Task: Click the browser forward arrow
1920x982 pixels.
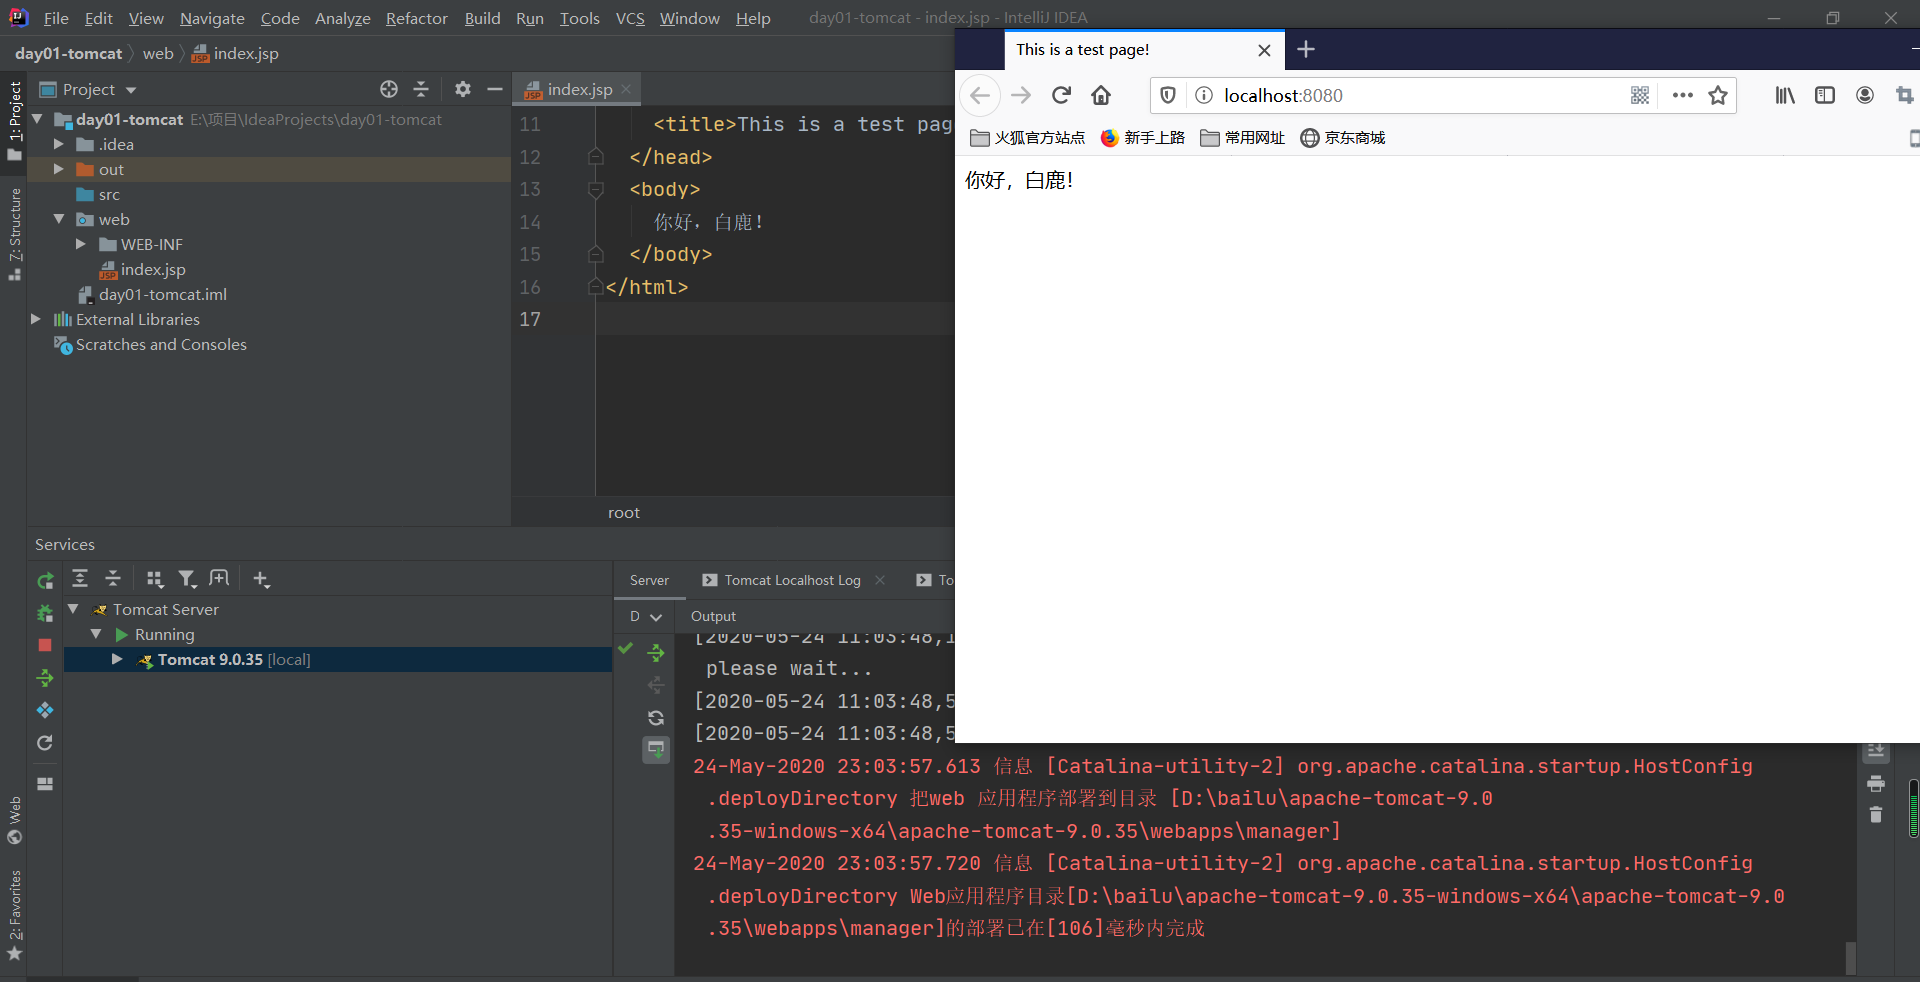Action: pos(1021,95)
